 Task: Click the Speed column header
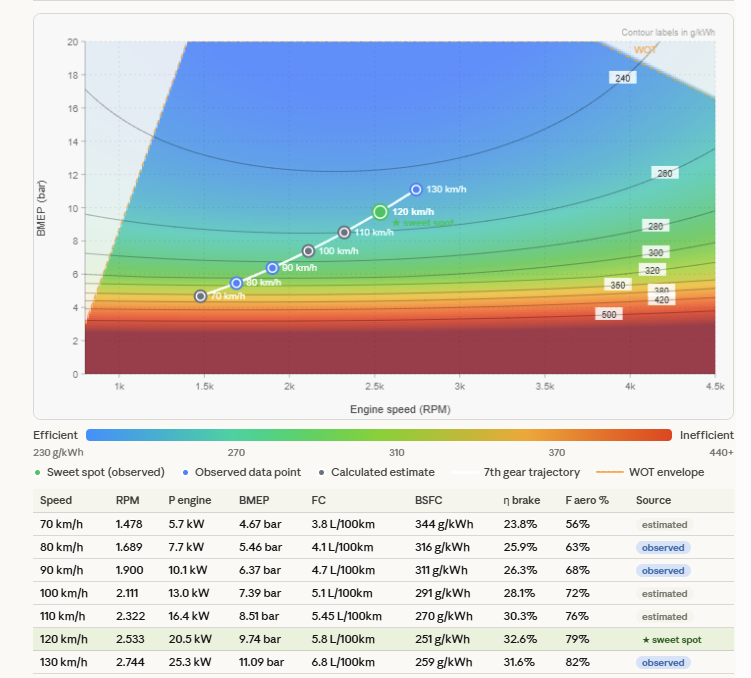(x=55, y=500)
